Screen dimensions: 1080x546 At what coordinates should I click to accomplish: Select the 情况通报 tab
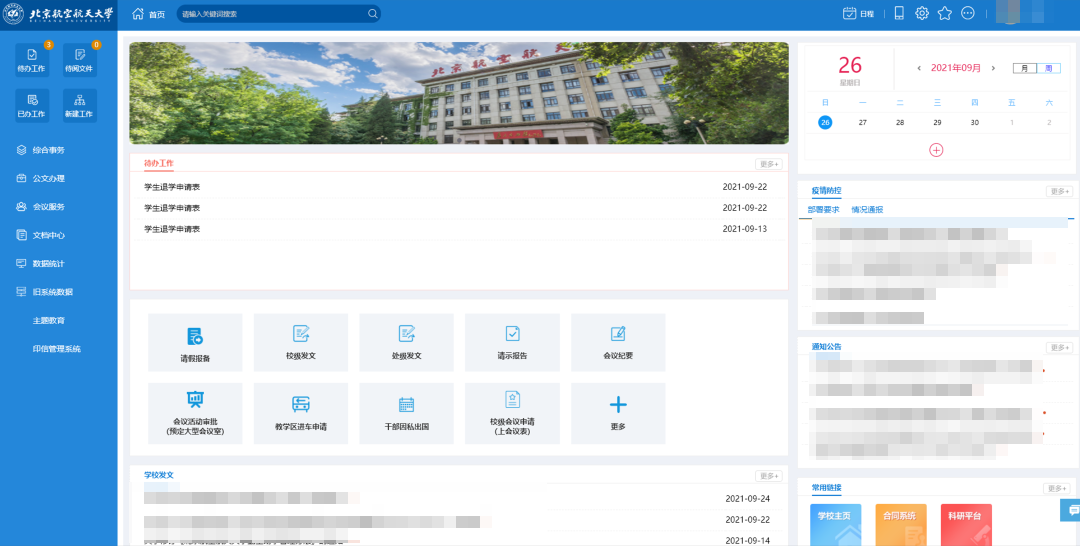pos(867,209)
